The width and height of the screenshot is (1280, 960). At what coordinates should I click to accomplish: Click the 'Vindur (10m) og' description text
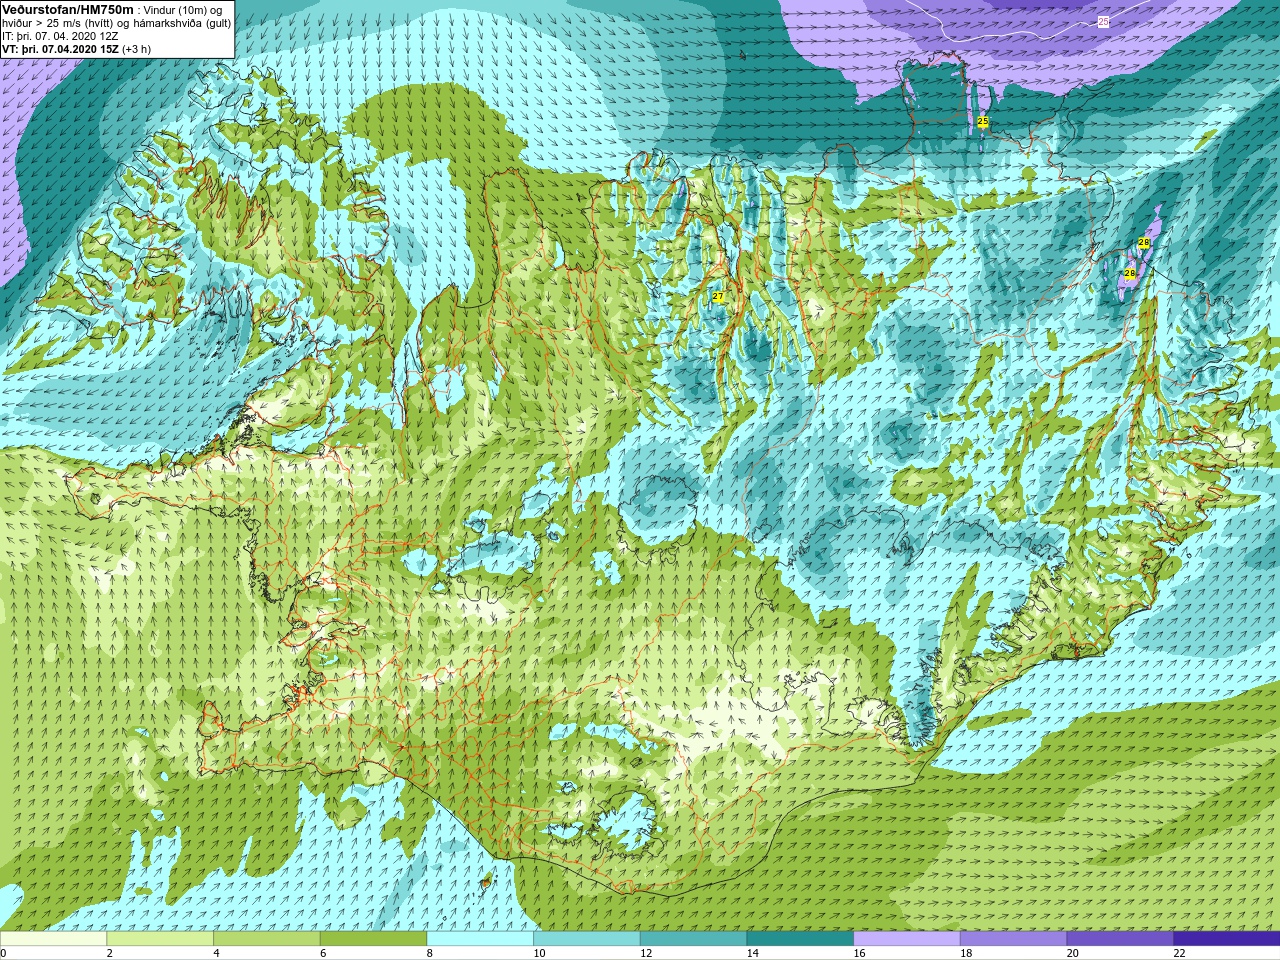point(183,10)
